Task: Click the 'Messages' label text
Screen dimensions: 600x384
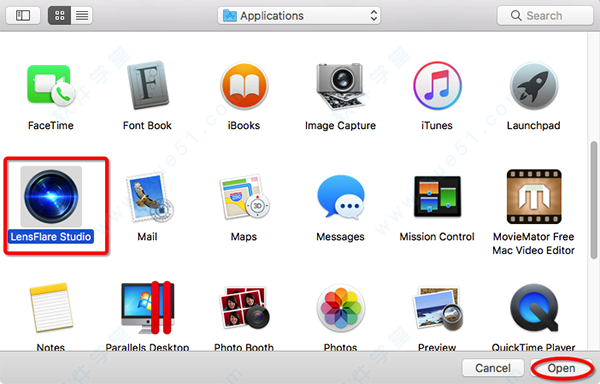Action: click(340, 237)
